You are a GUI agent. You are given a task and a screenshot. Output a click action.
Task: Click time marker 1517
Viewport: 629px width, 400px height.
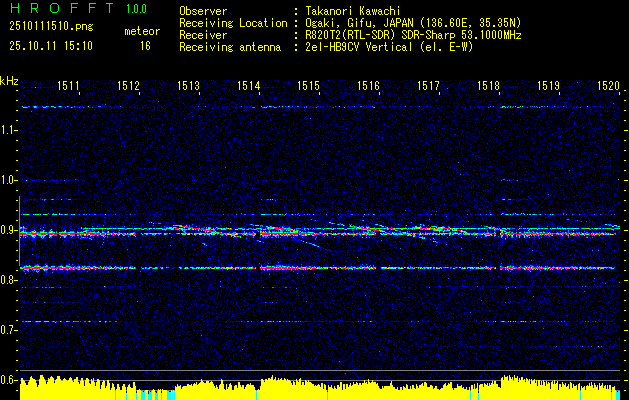428,85
